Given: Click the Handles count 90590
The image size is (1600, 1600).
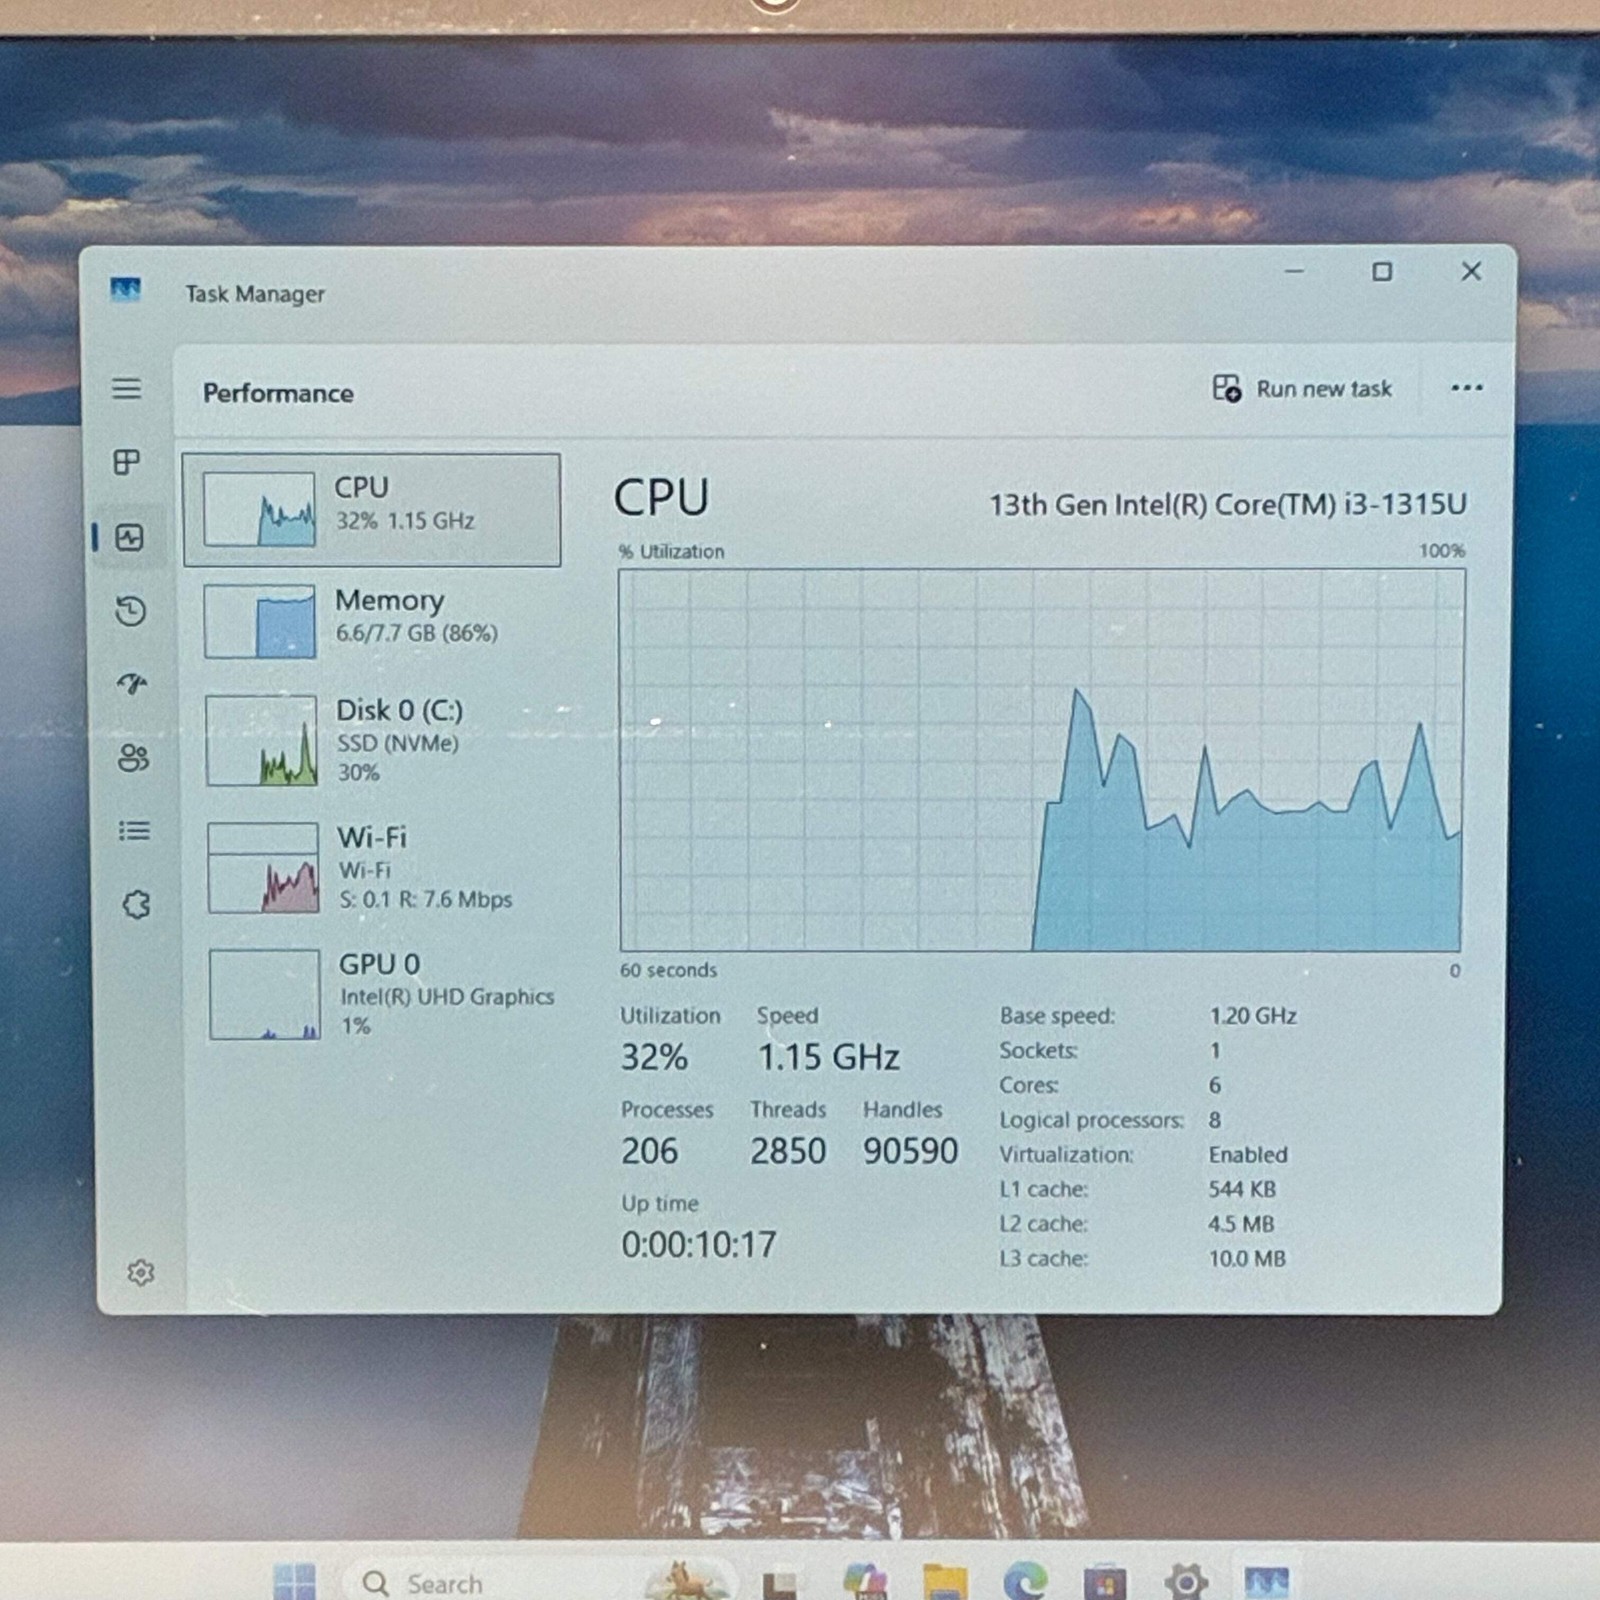Looking at the screenshot, I should (x=910, y=1151).
